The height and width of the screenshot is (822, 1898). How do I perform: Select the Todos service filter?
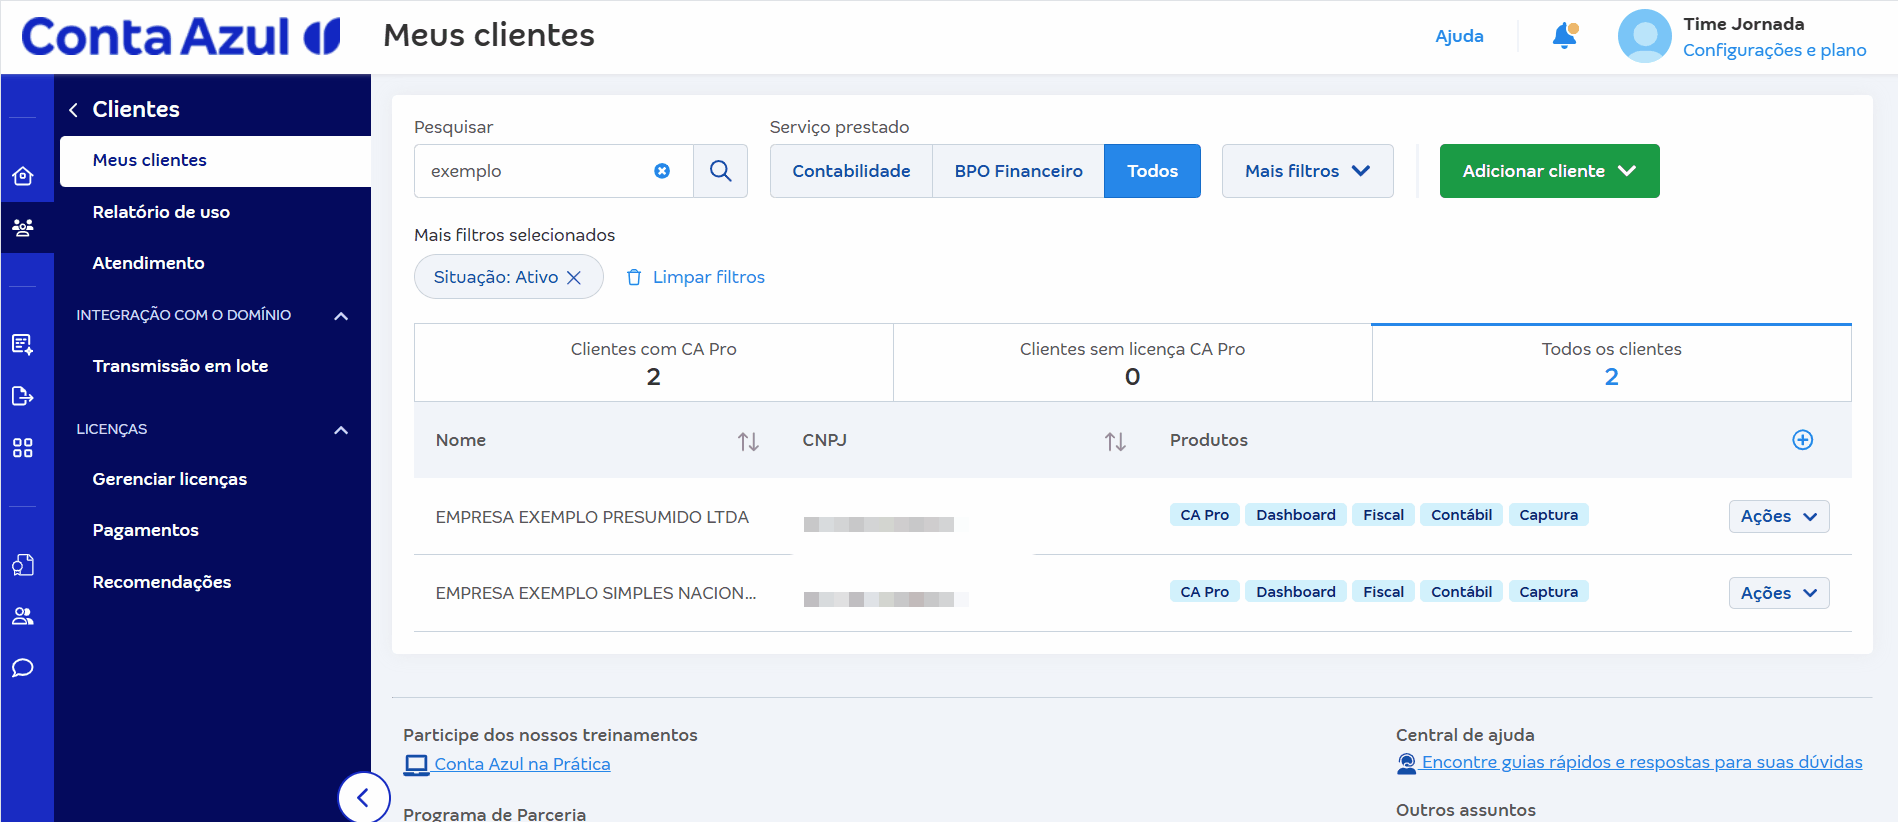1152,171
